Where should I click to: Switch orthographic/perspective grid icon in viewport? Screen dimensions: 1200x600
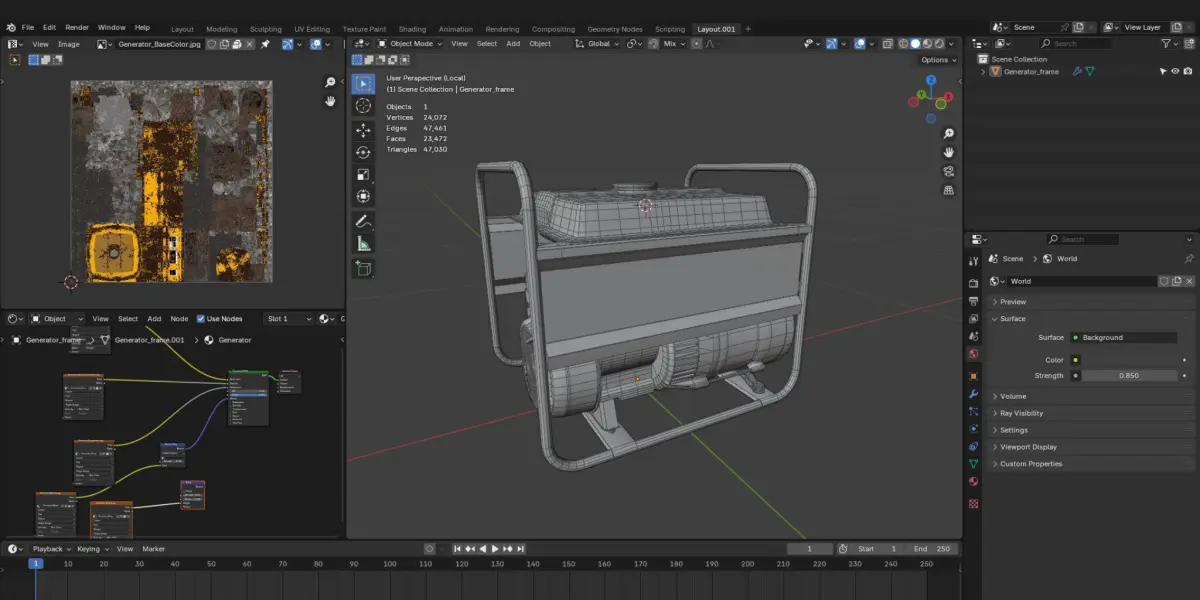point(948,190)
